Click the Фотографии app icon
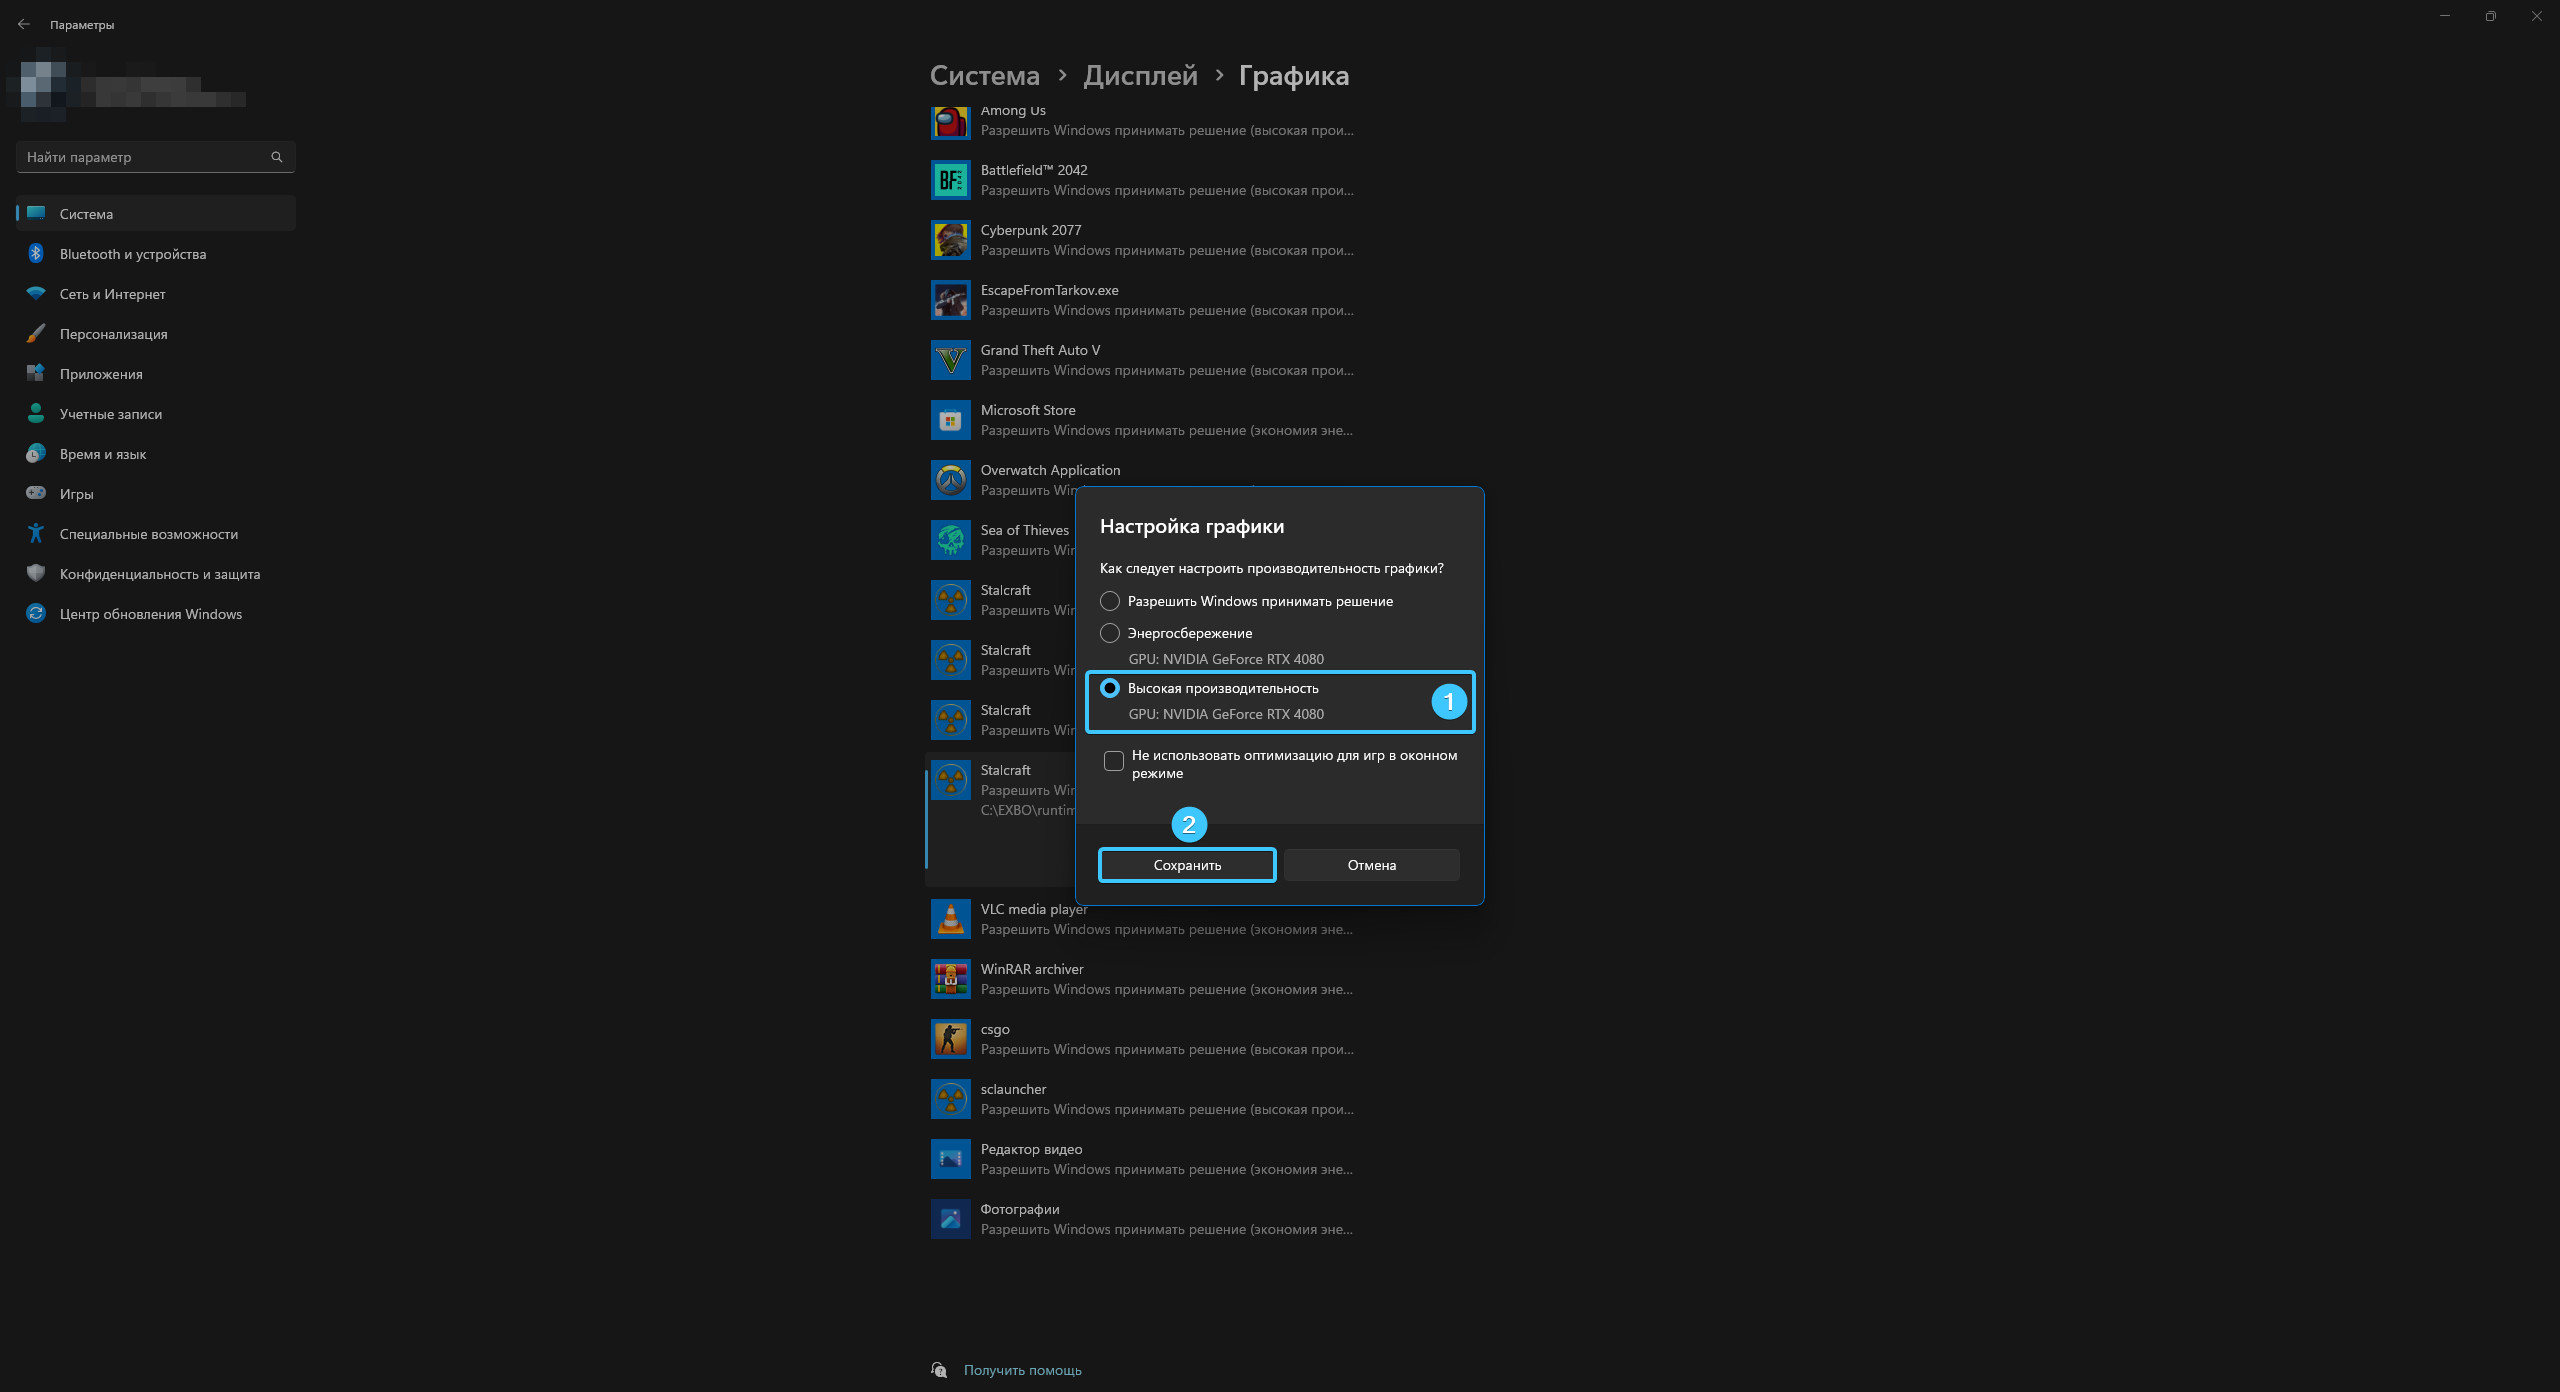 [950, 1219]
